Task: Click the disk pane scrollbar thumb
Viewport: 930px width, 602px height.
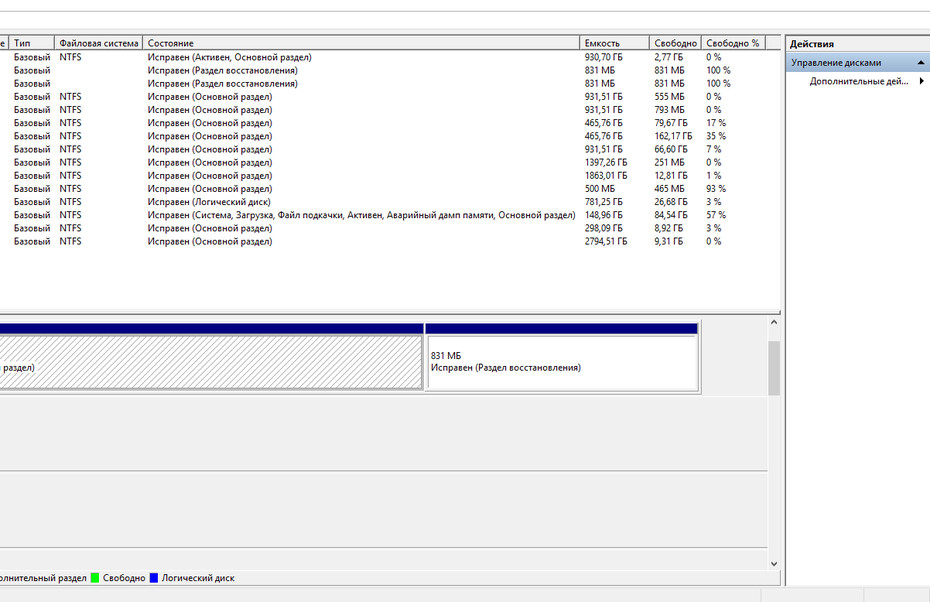Action: click(773, 368)
